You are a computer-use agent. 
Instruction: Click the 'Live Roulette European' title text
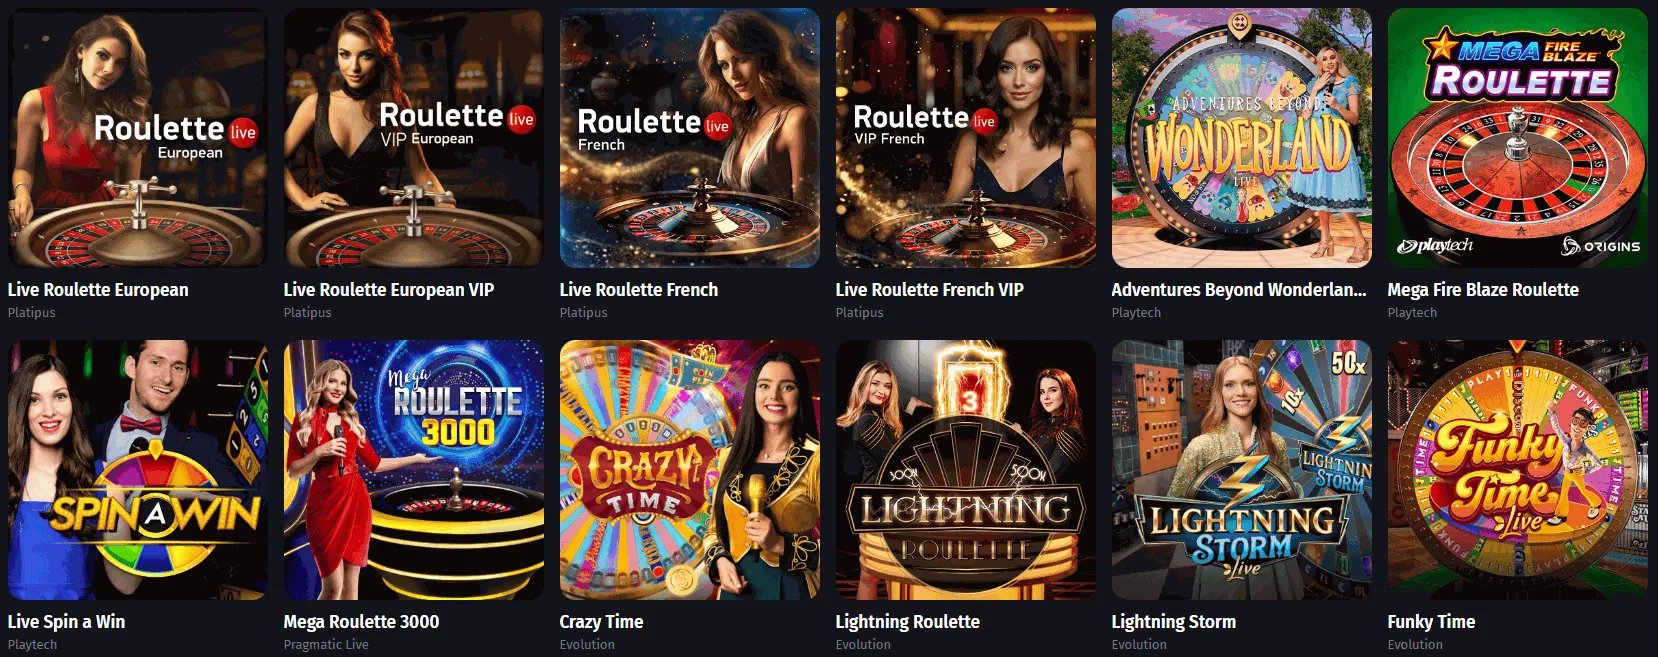[x=98, y=290]
